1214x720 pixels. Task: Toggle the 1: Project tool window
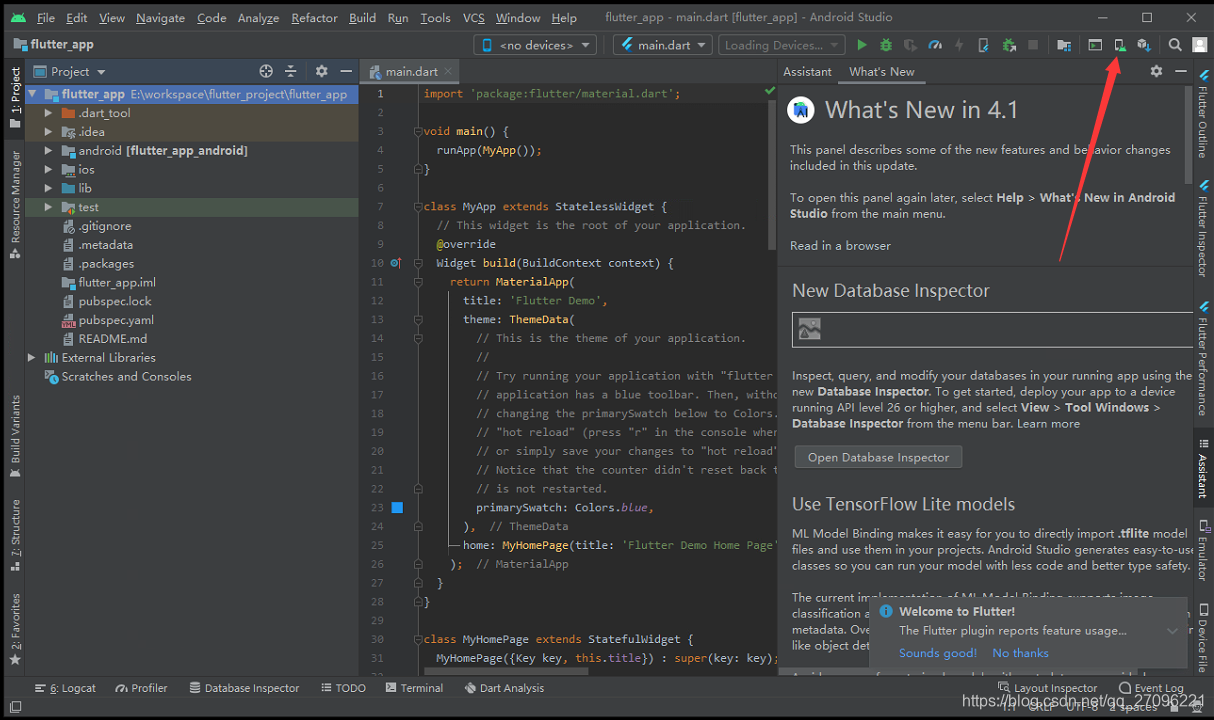[15, 97]
